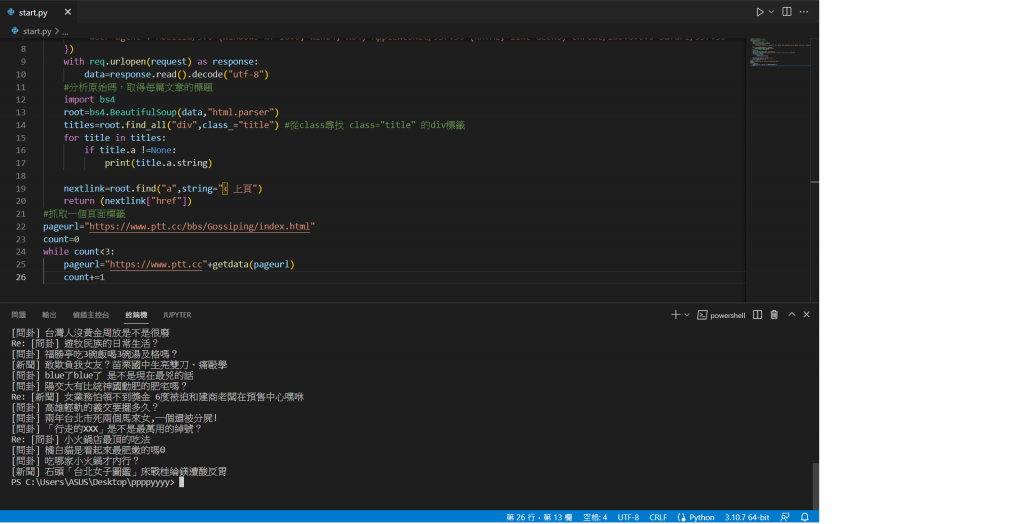Click terminal output line 石頭「台北女子圖鑑」
The height and width of the screenshot is (524, 1024).
click(119, 472)
